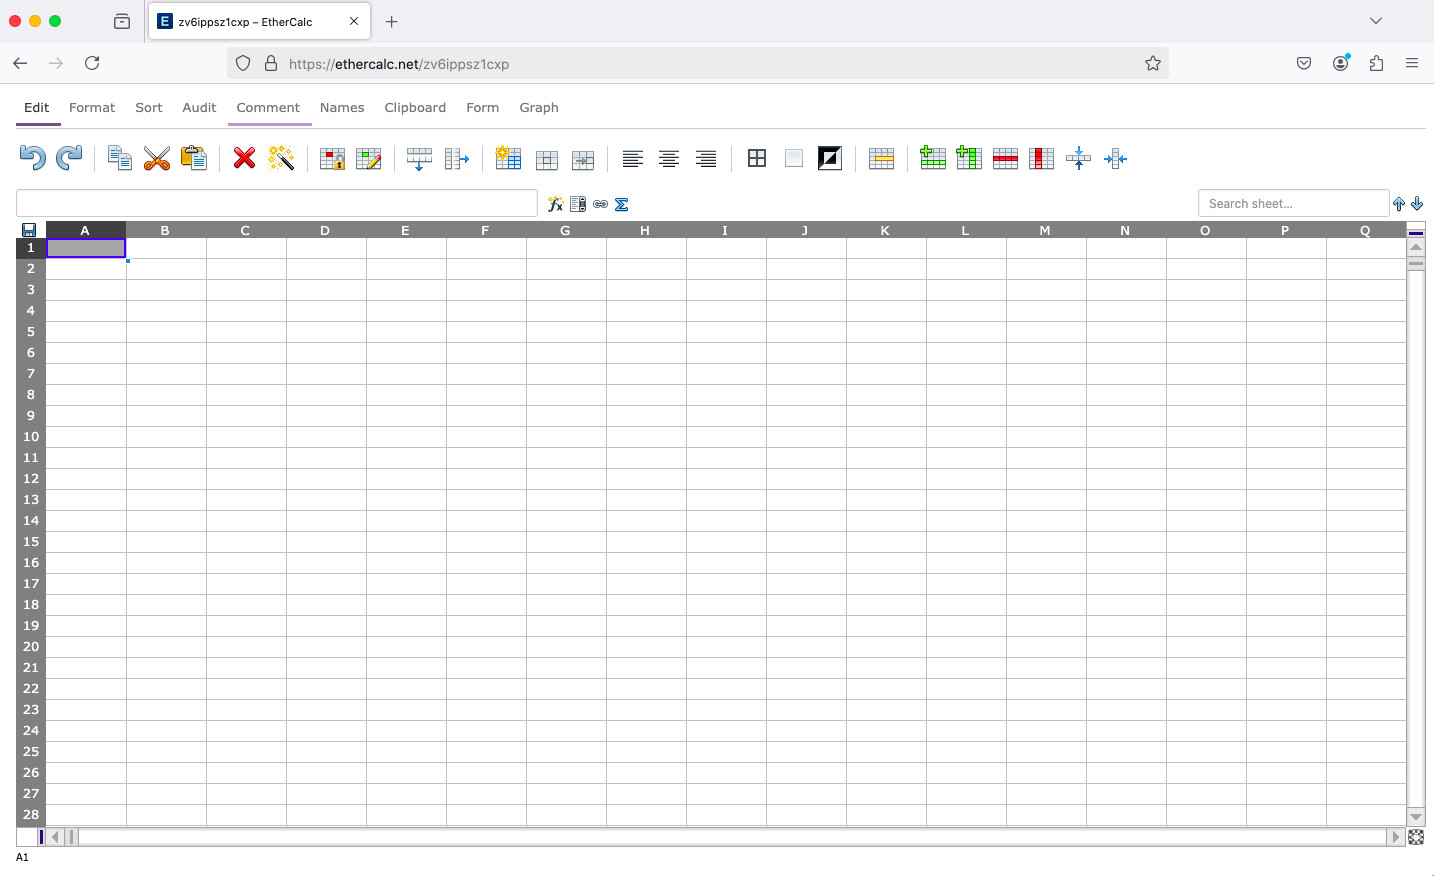Toggle cell borders on selection
This screenshot has width=1434, height=876.
[x=757, y=158]
